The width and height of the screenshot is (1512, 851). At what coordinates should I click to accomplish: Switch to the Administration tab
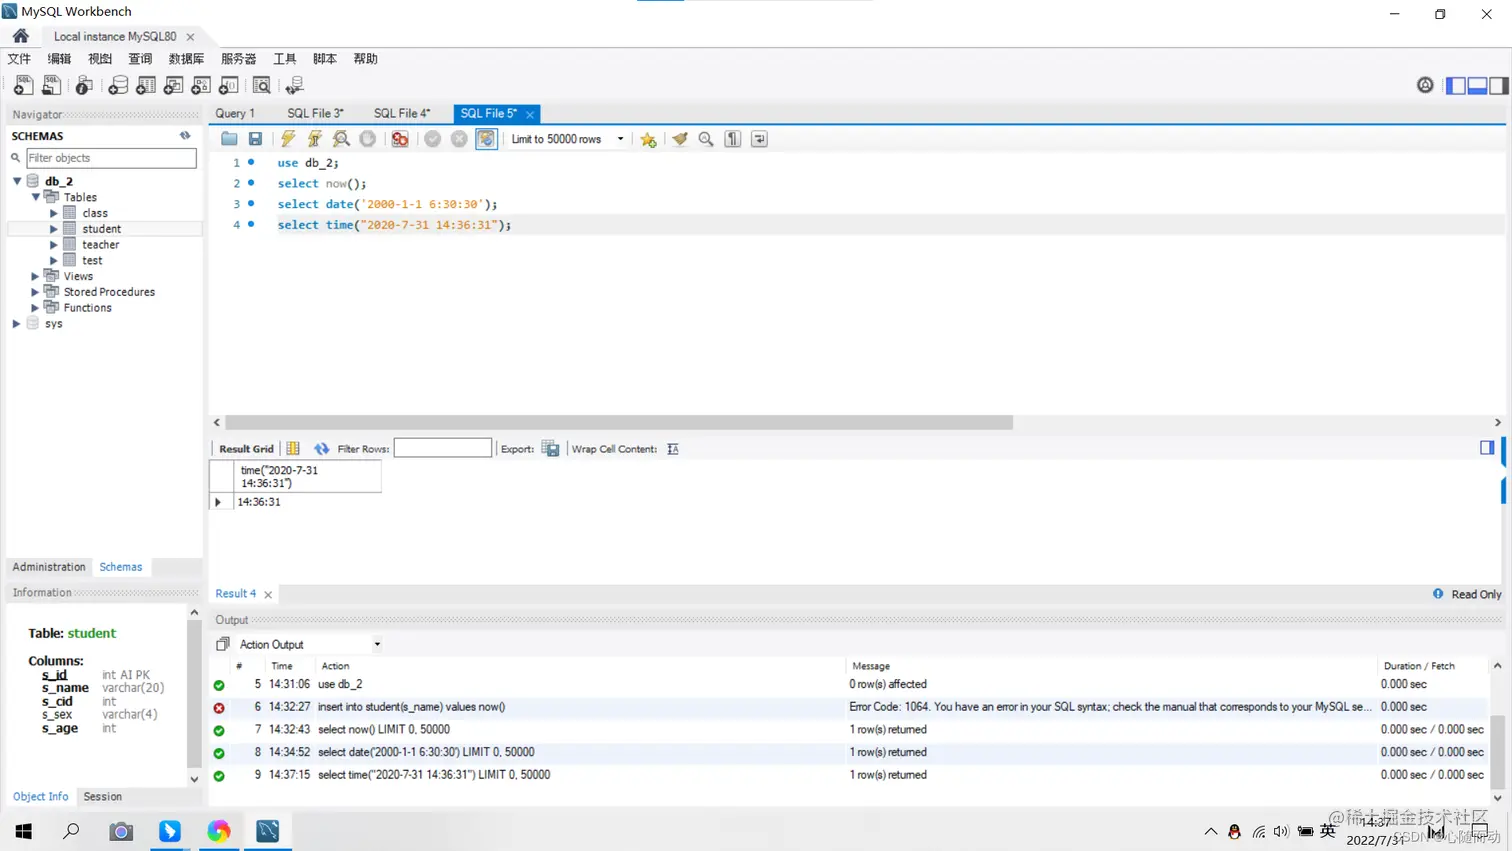tap(49, 567)
